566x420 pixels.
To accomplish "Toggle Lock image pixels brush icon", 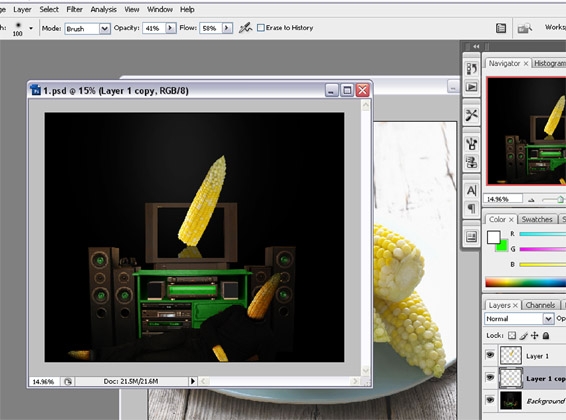I will 523,336.
